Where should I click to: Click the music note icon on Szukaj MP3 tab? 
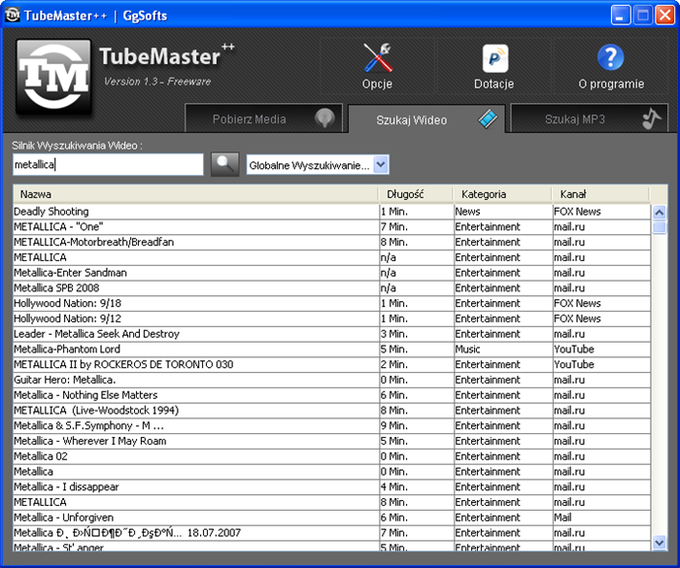click(651, 118)
